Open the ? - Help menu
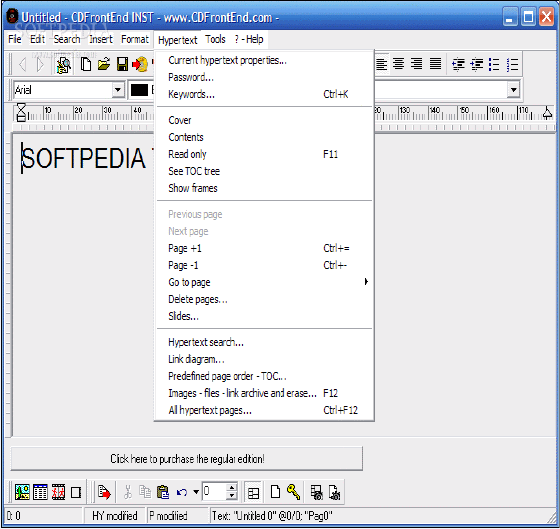 [249, 39]
